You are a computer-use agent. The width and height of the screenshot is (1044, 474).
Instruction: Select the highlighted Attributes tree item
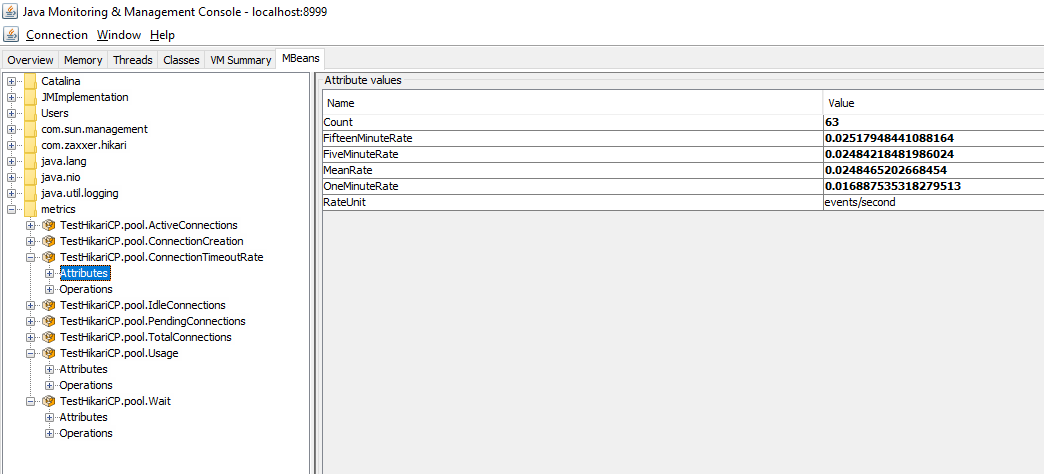[84, 273]
